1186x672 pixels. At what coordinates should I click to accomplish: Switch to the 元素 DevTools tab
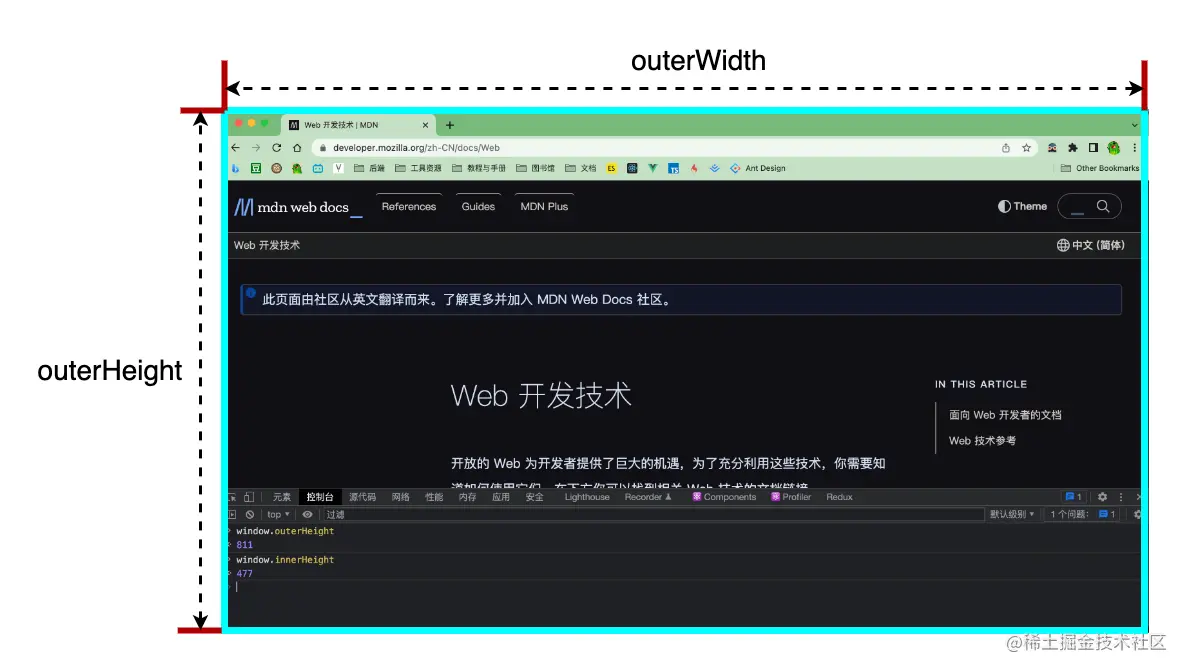coord(281,497)
